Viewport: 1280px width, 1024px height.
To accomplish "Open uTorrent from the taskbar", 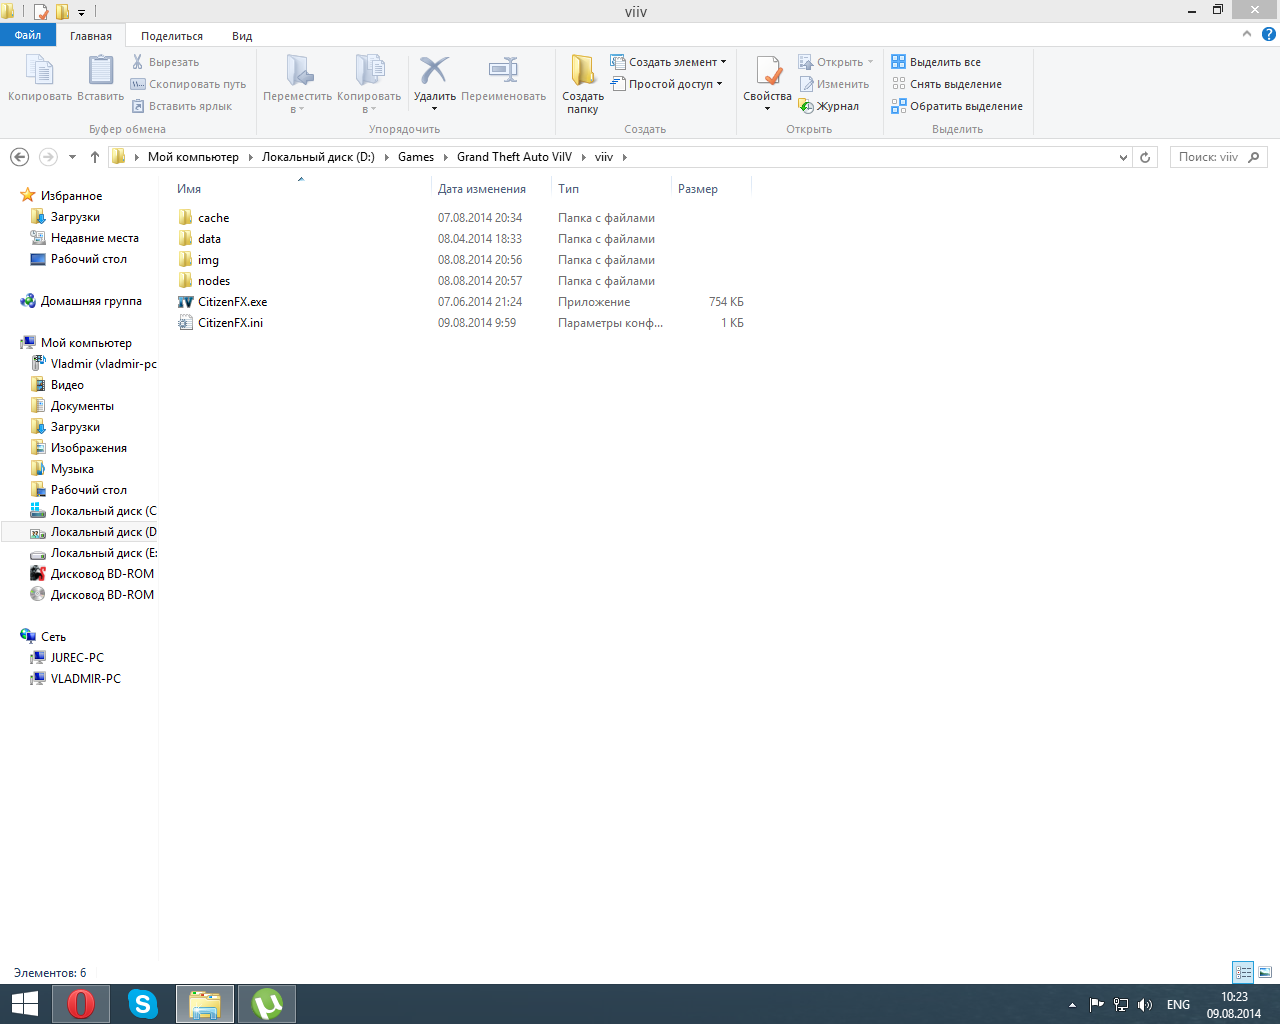I will [x=267, y=1004].
